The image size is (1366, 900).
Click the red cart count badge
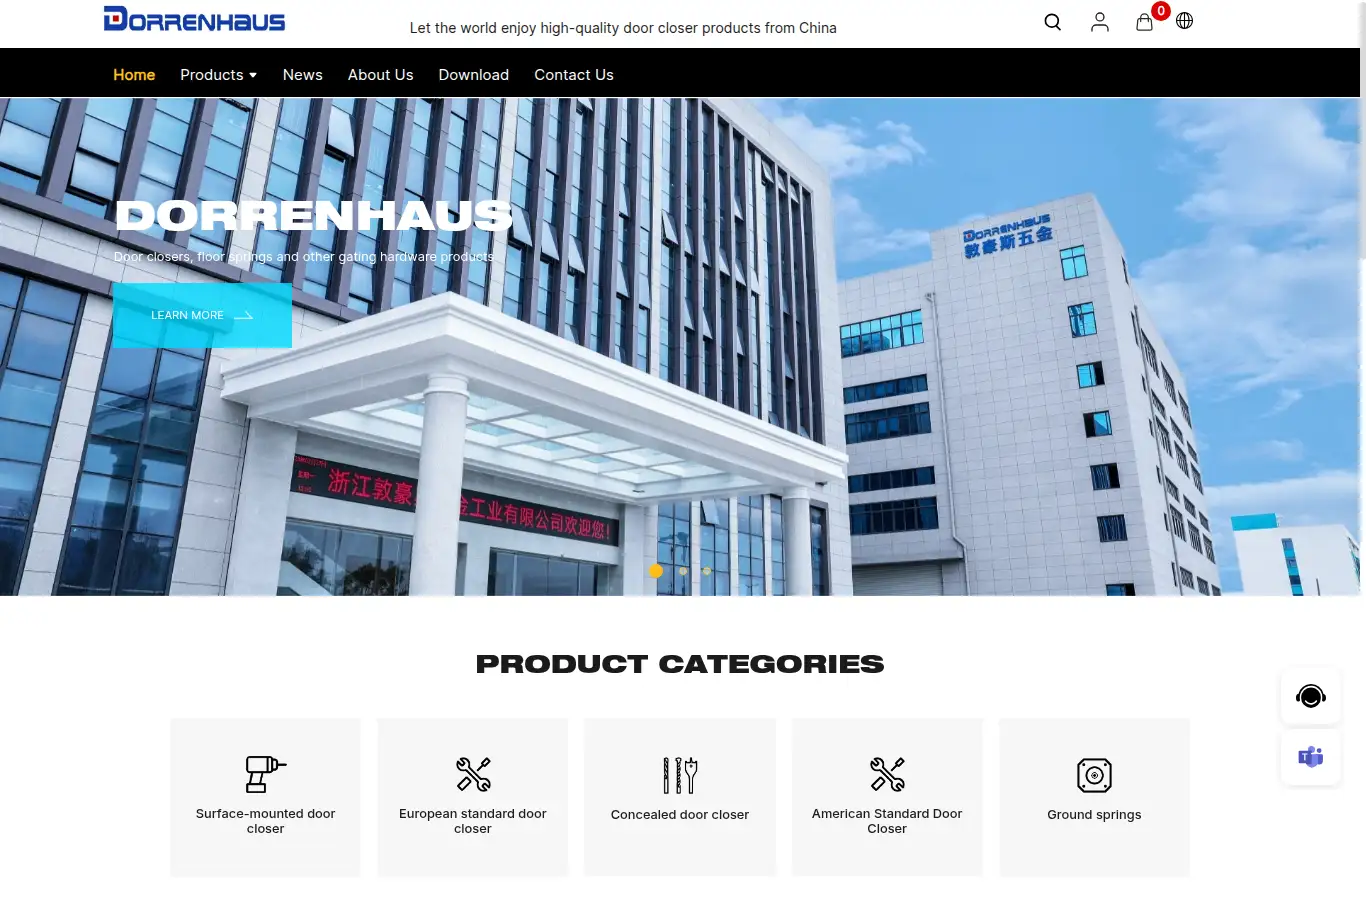[x=1161, y=11]
